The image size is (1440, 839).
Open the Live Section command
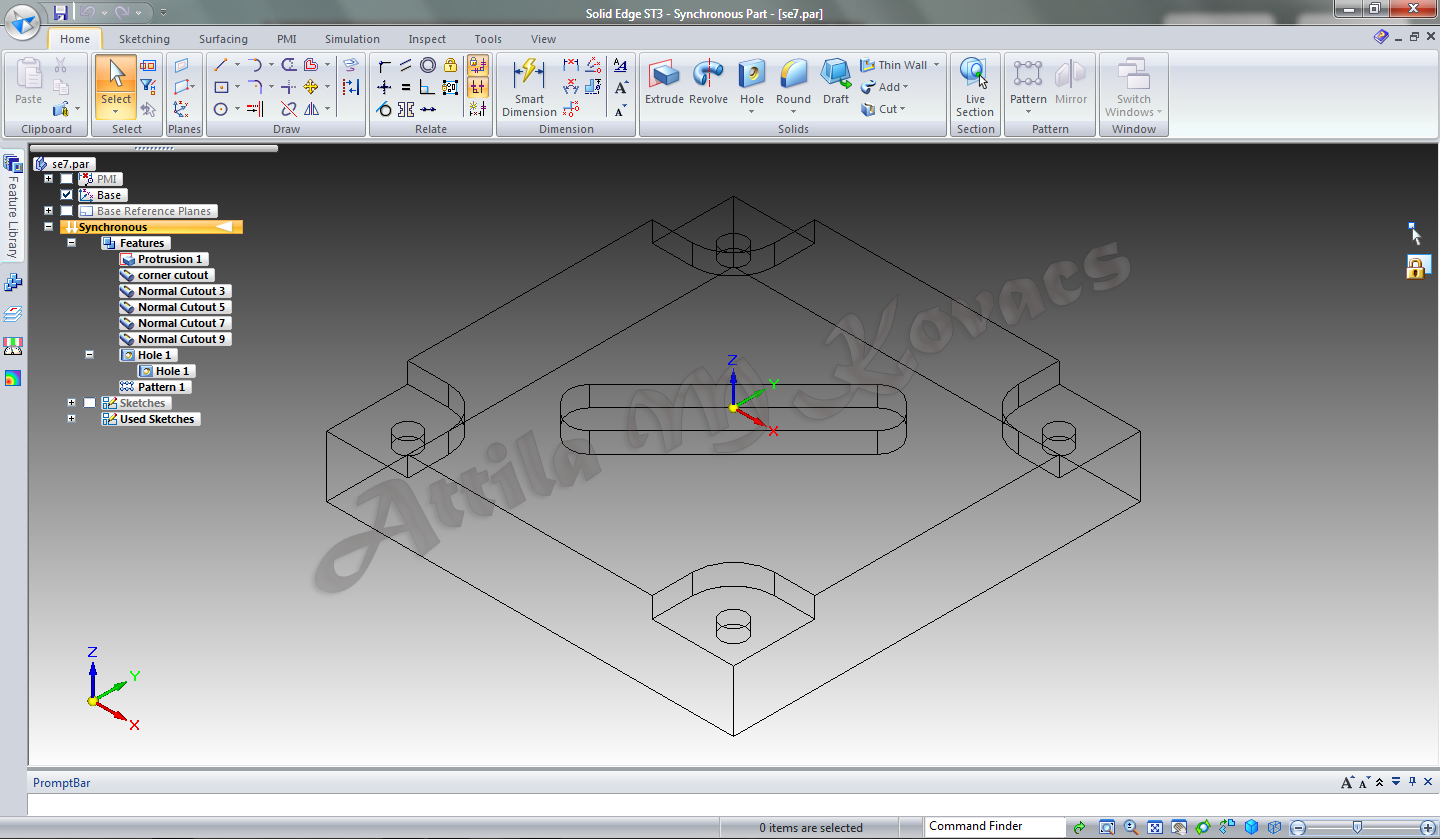(x=975, y=87)
